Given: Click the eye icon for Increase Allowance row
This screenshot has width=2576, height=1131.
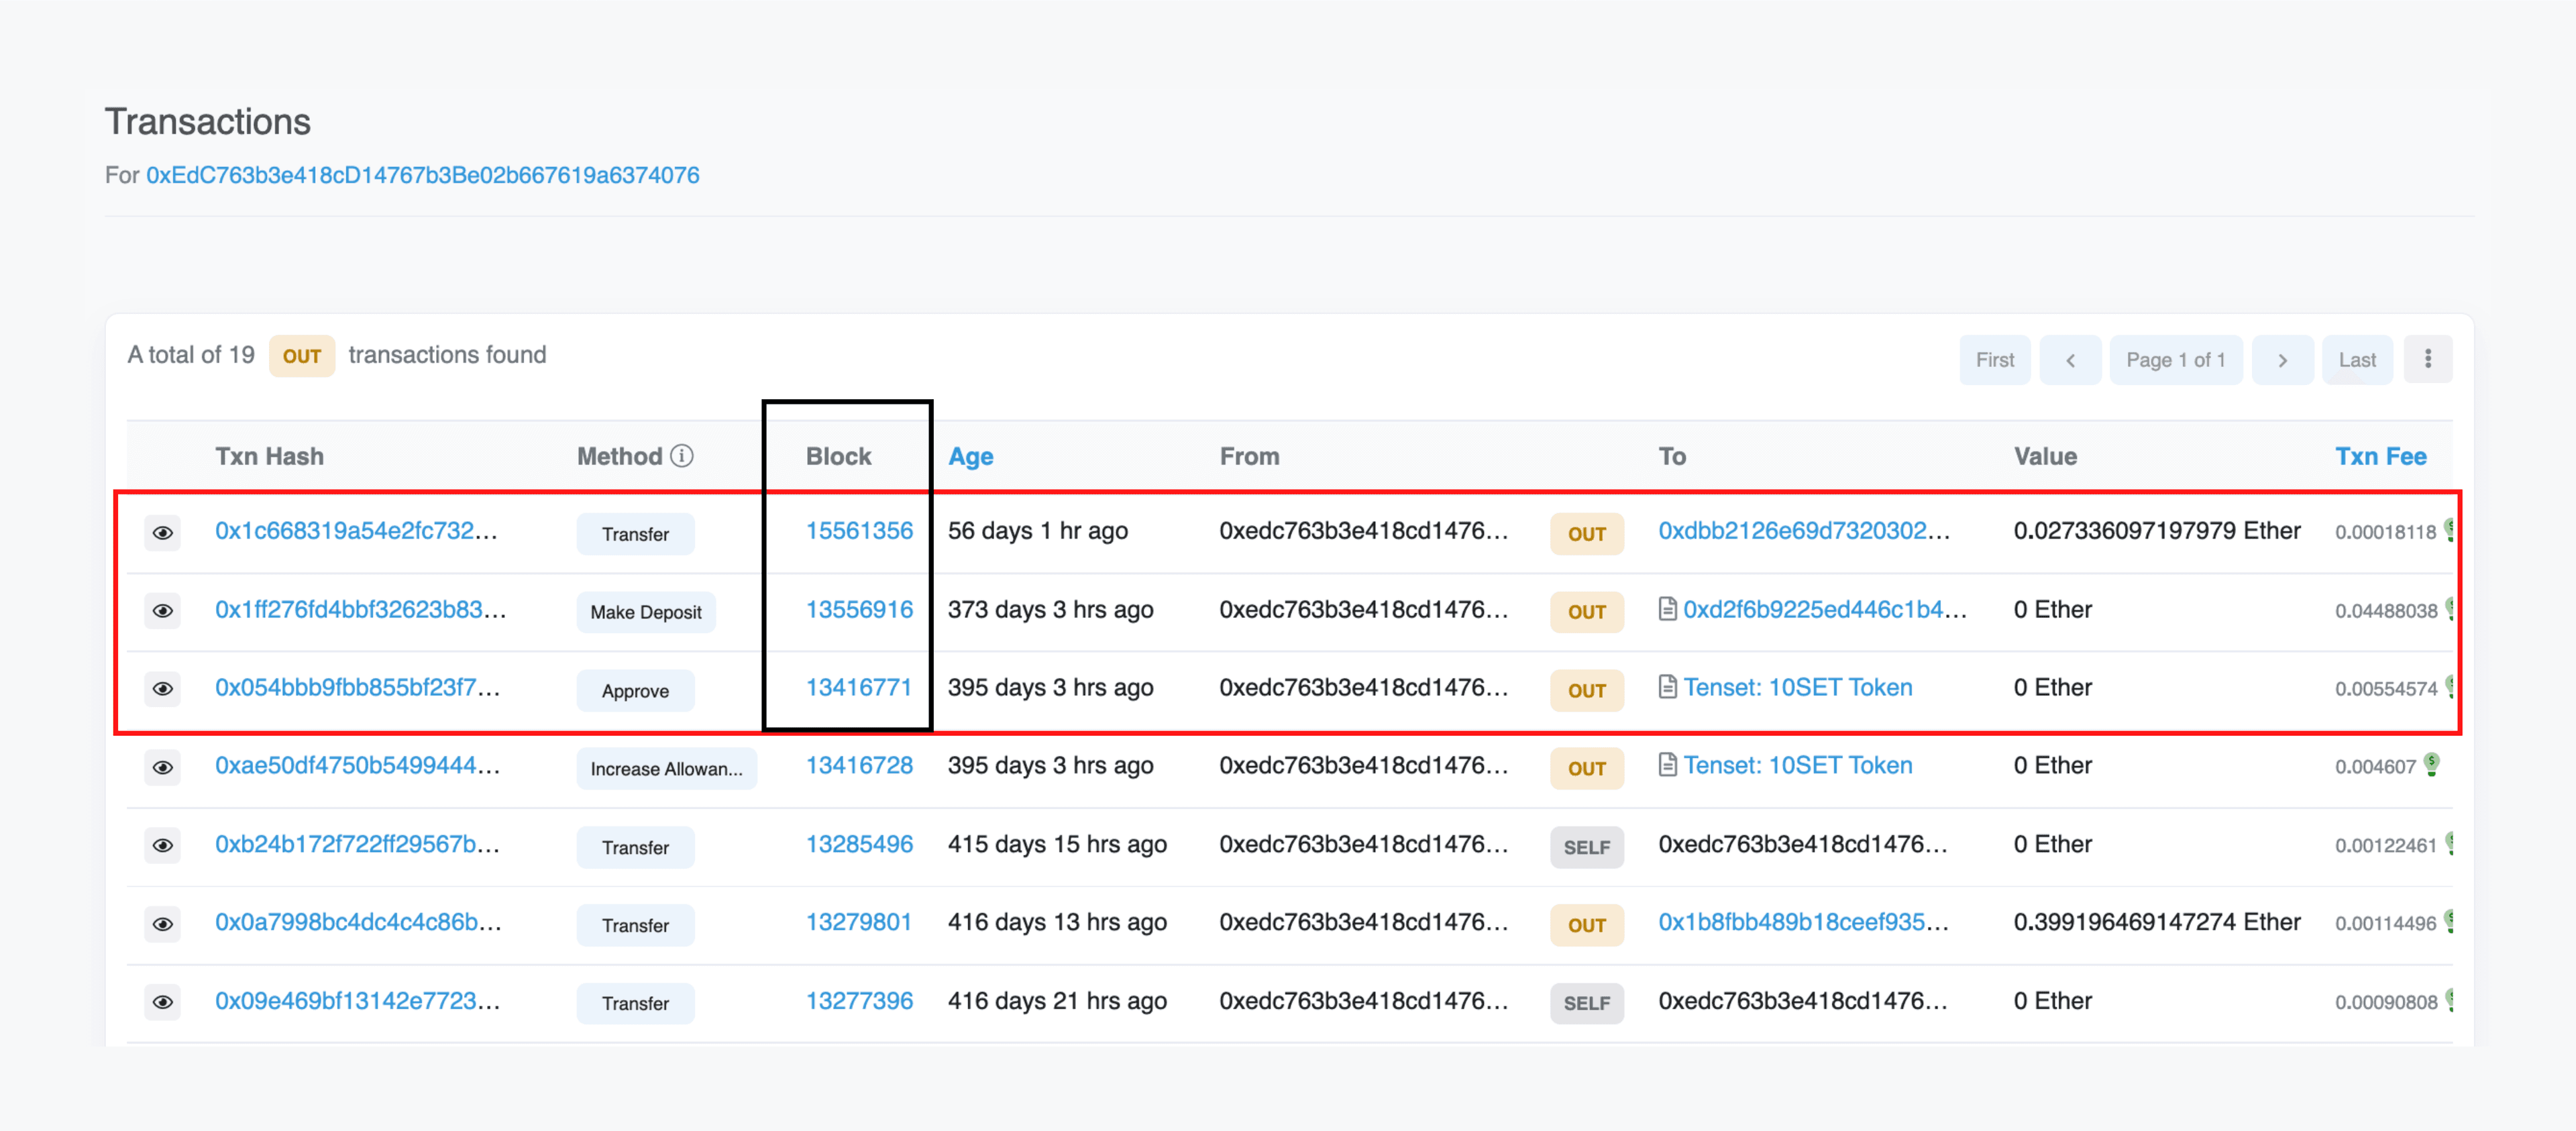Looking at the screenshot, I should click(x=162, y=768).
